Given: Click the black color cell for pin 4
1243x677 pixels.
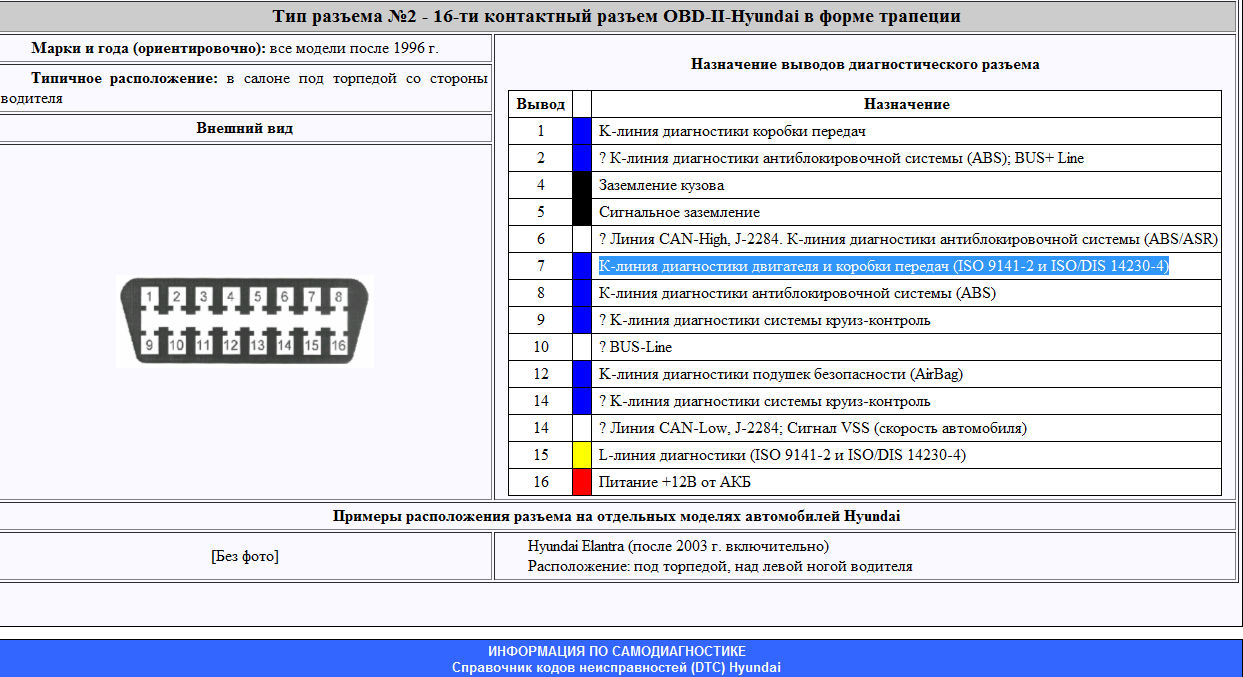Looking at the screenshot, I should 582,185.
